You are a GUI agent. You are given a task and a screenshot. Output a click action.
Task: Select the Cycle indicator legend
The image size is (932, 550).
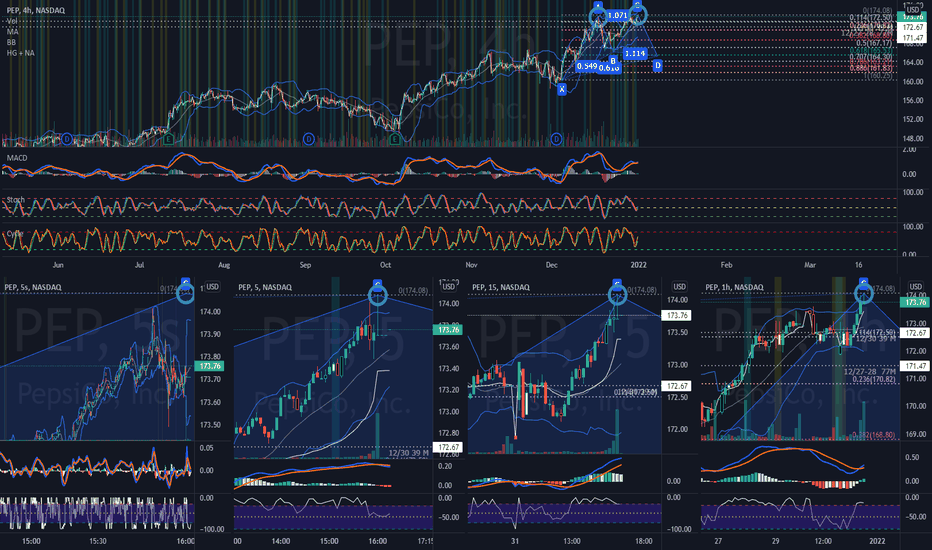(15, 234)
